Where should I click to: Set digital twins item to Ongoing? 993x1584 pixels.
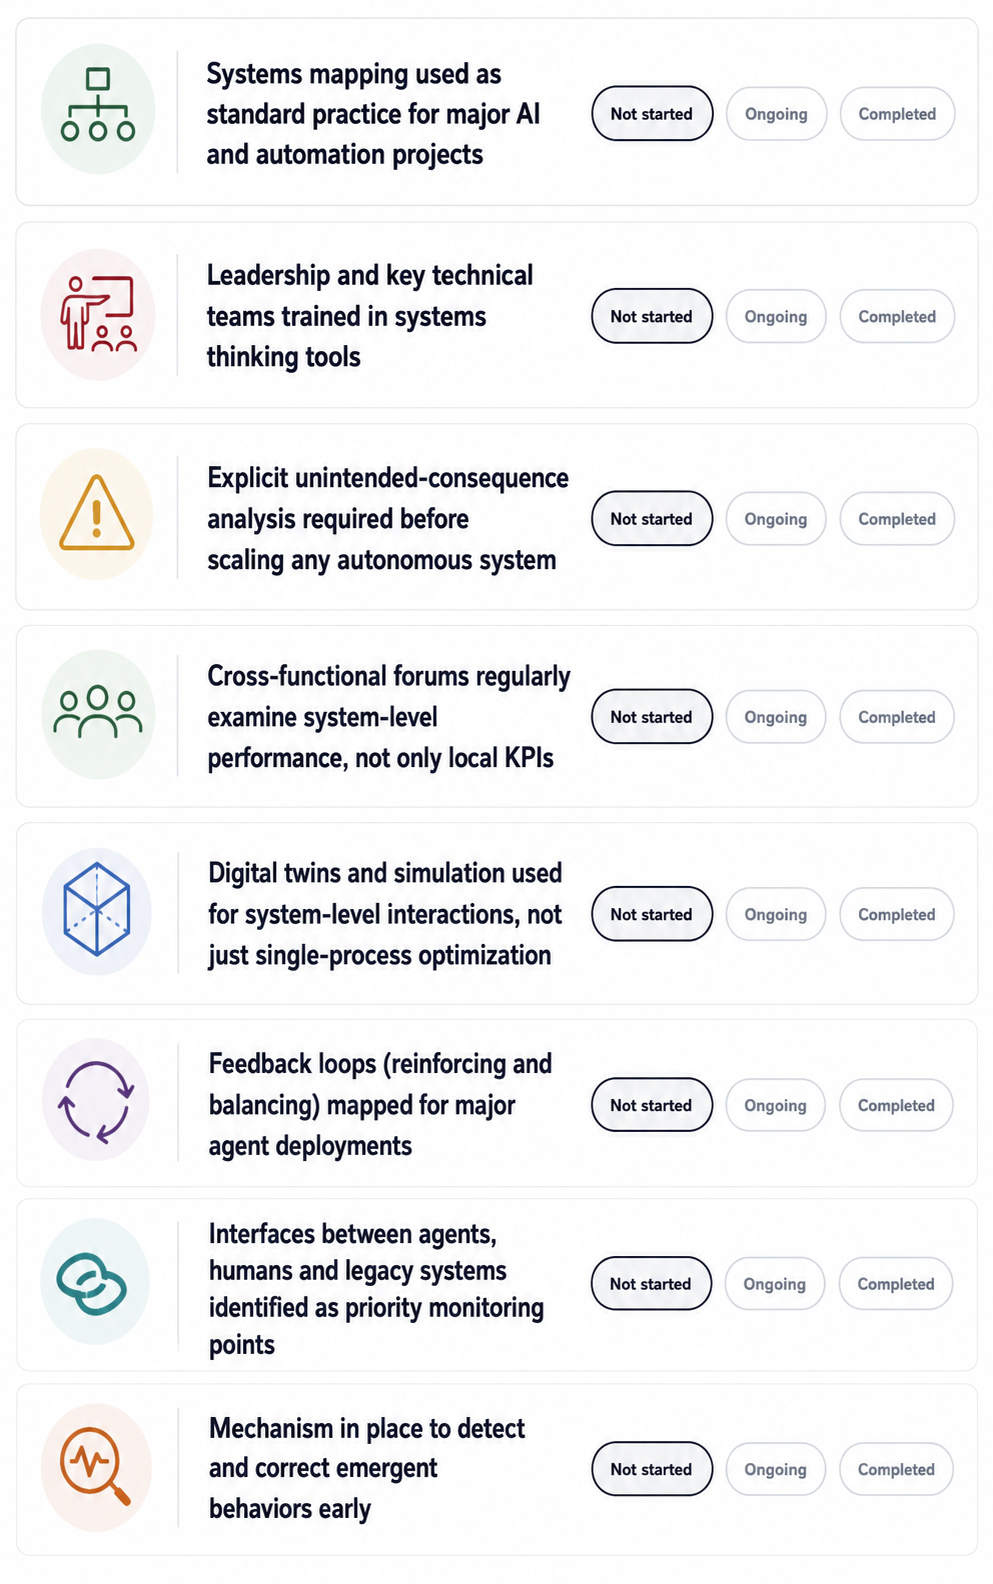click(x=776, y=914)
